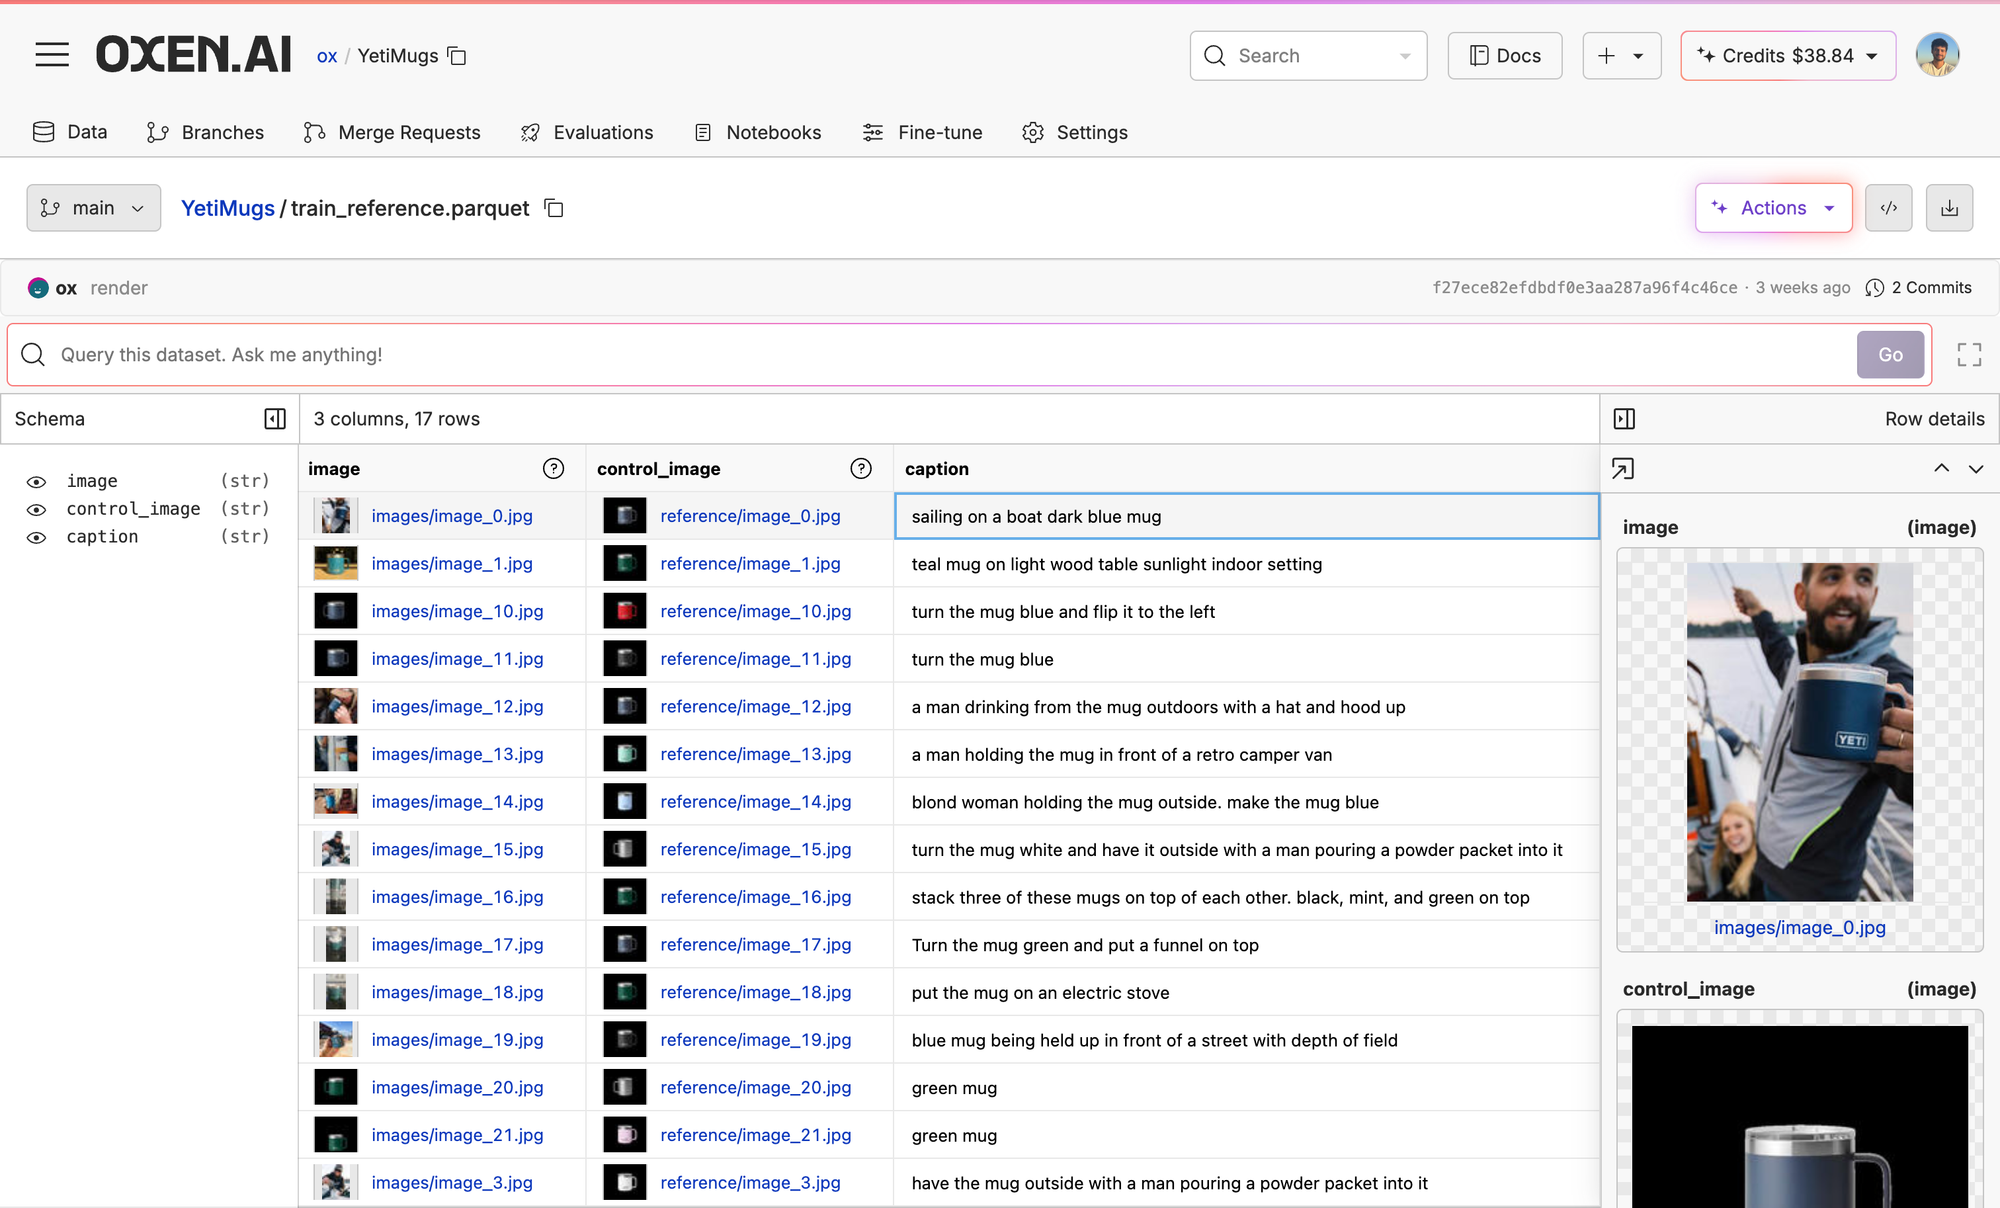Toggle visibility of image column
2000x1208 pixels.
point(37,482)
